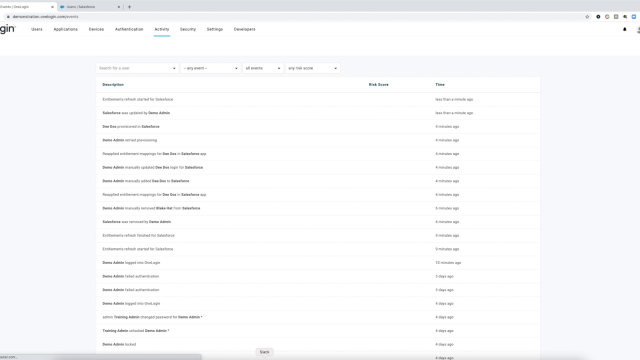Click the OneLogin logo

coord(7,29)
